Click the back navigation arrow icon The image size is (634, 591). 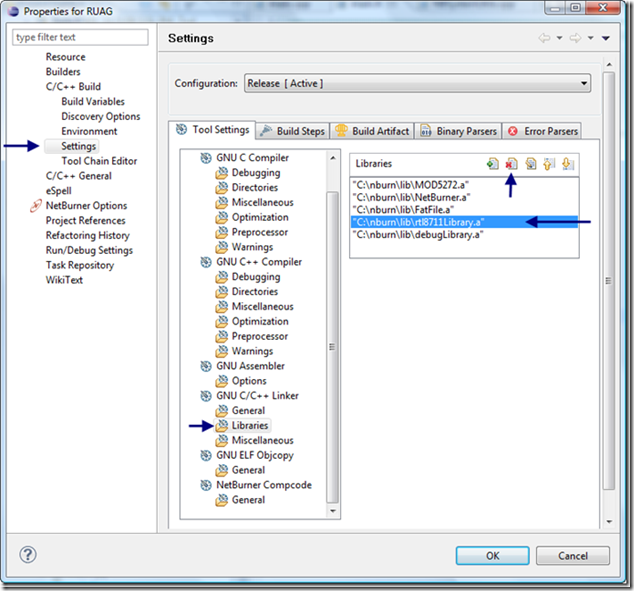pyautogui.click(x=544, y=38)
